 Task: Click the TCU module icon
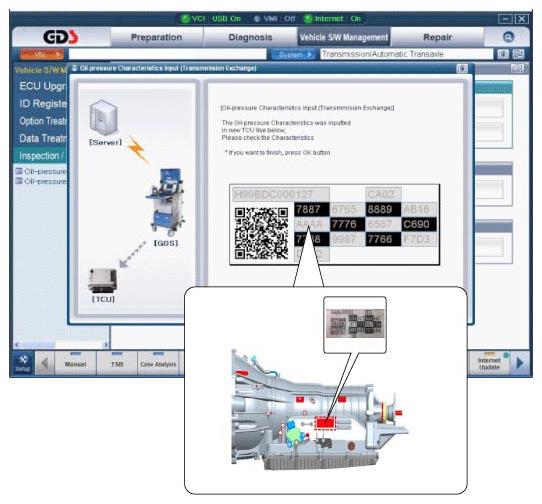102,280
